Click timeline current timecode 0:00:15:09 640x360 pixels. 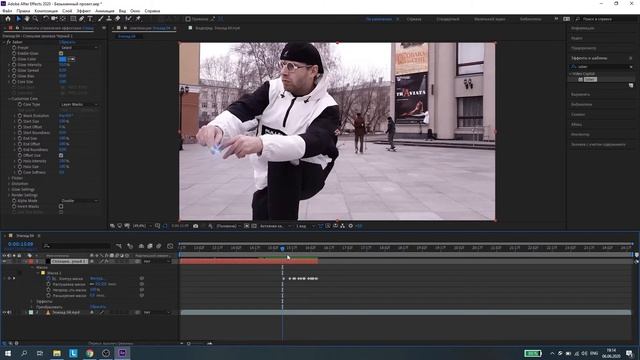click(20, 244)
